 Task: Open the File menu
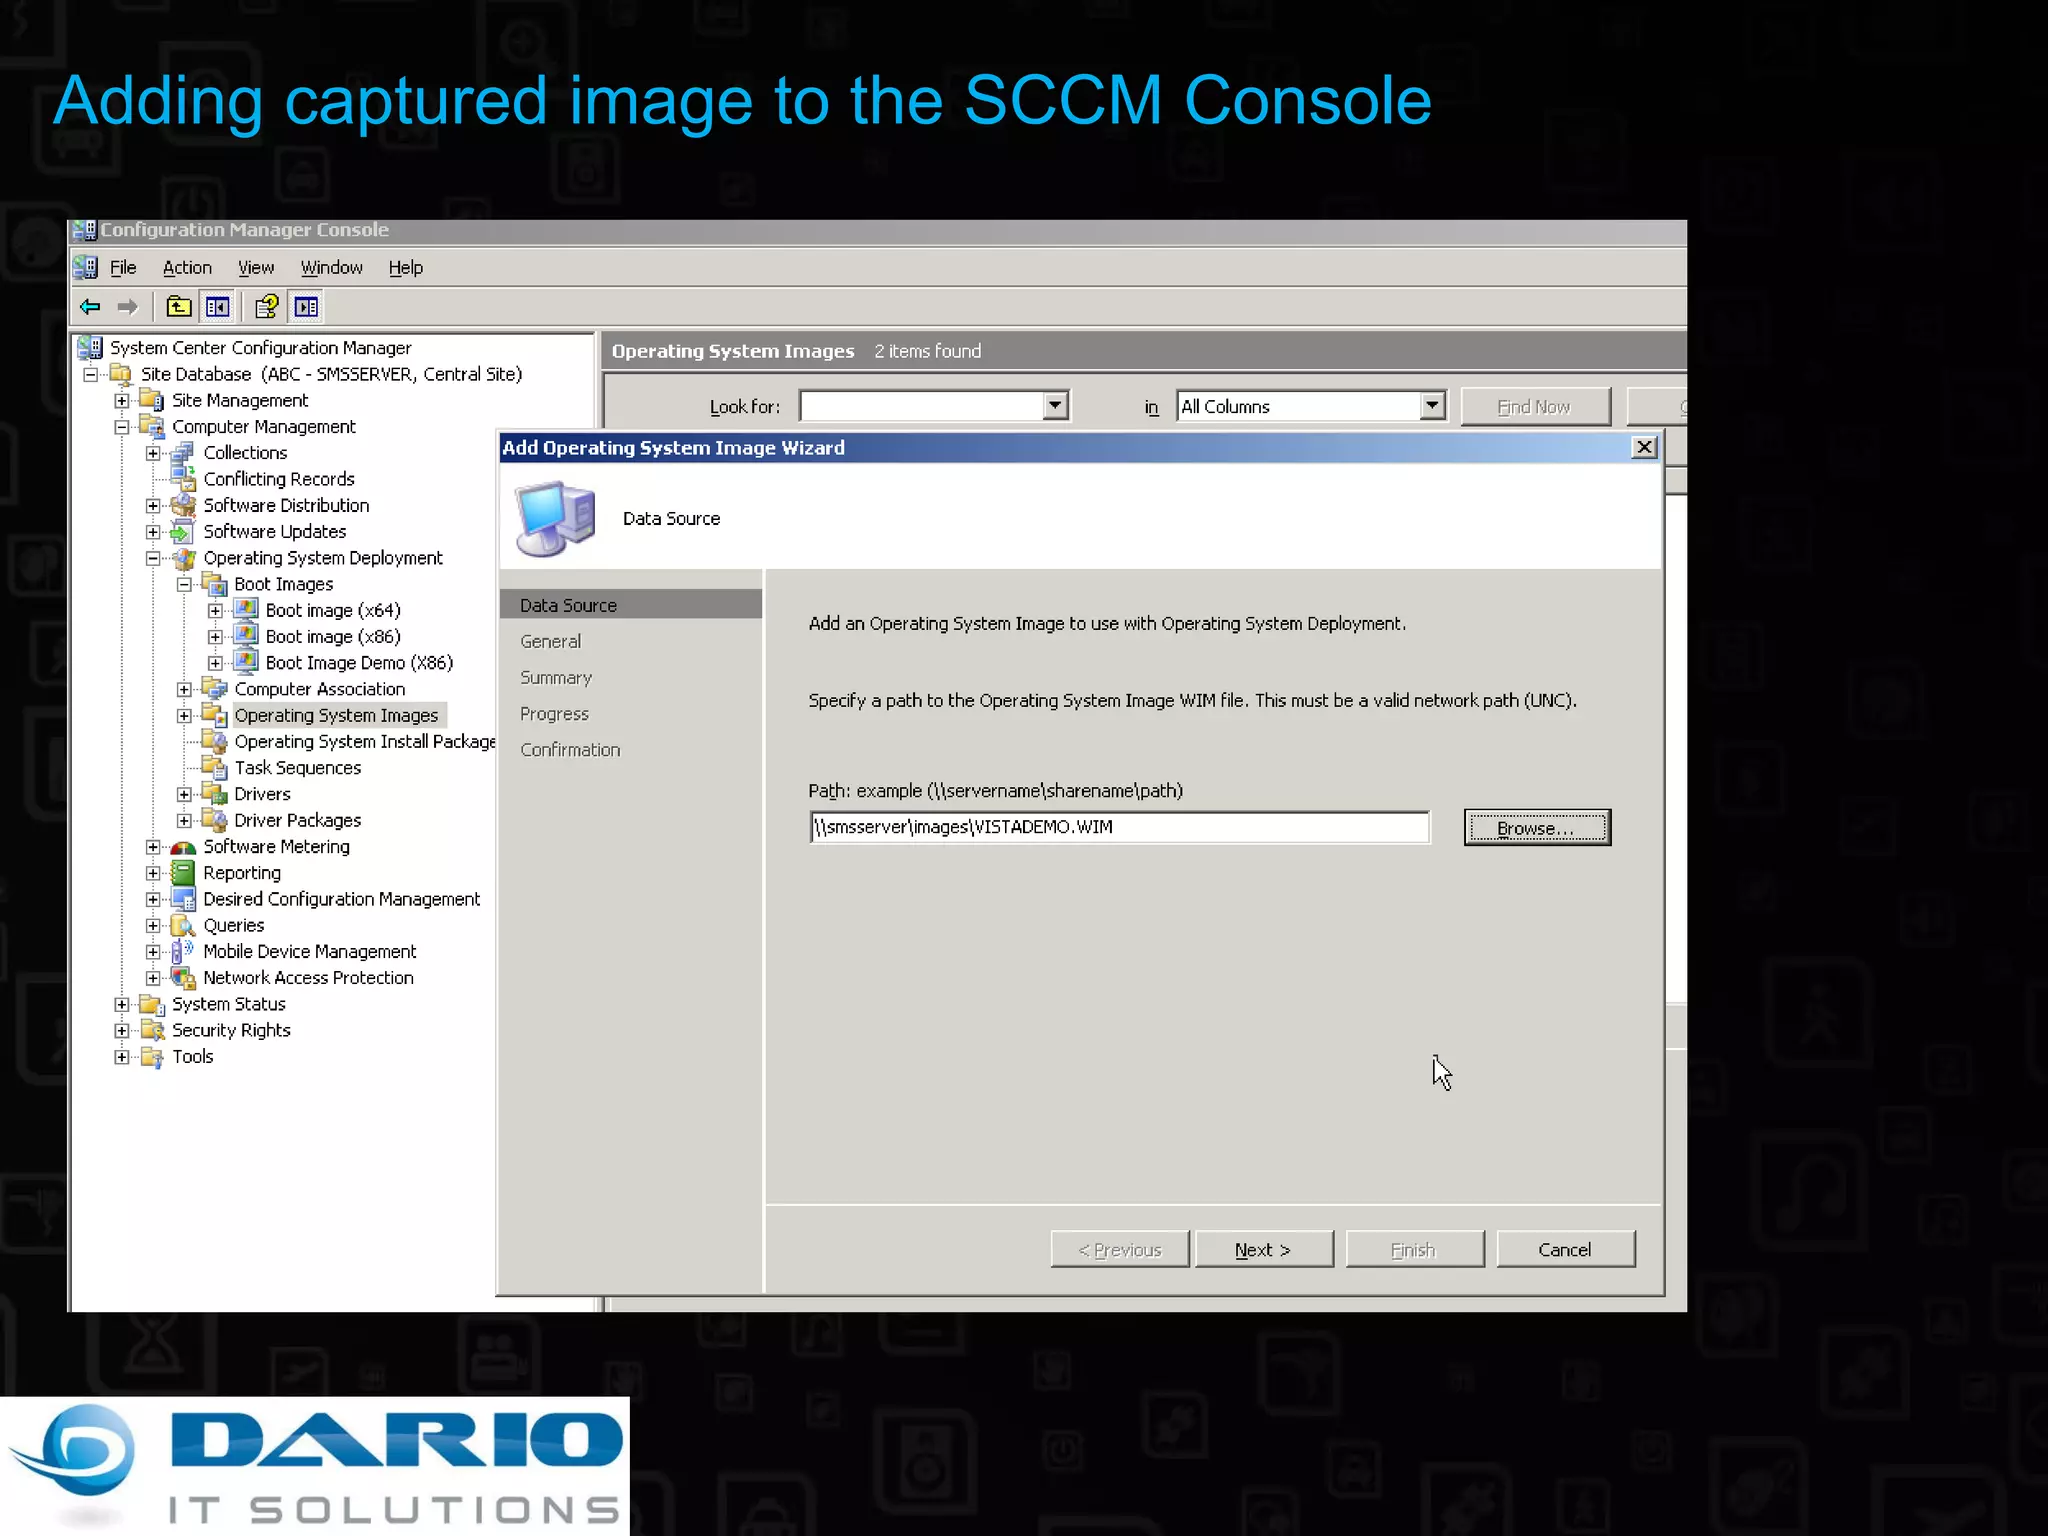(123, 268)
